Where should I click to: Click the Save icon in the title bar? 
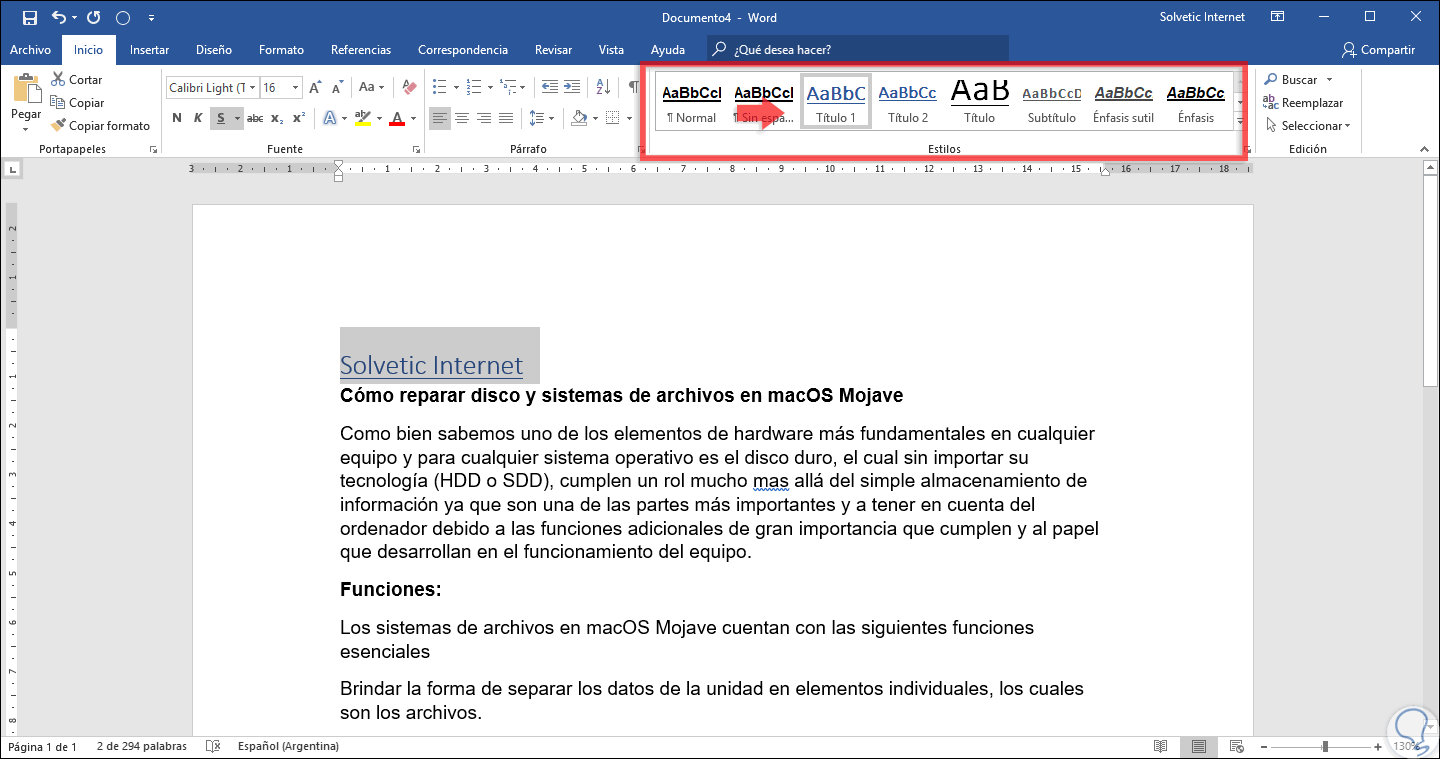click(29, 17)
